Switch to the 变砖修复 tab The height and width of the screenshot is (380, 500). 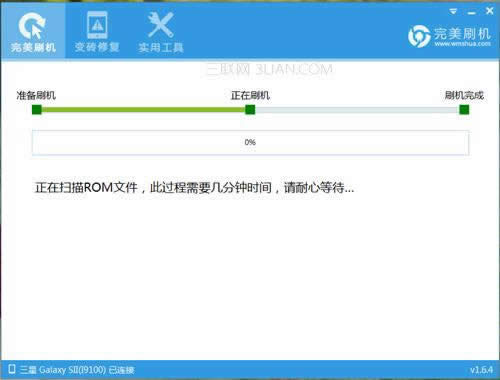tap(97, 32)
